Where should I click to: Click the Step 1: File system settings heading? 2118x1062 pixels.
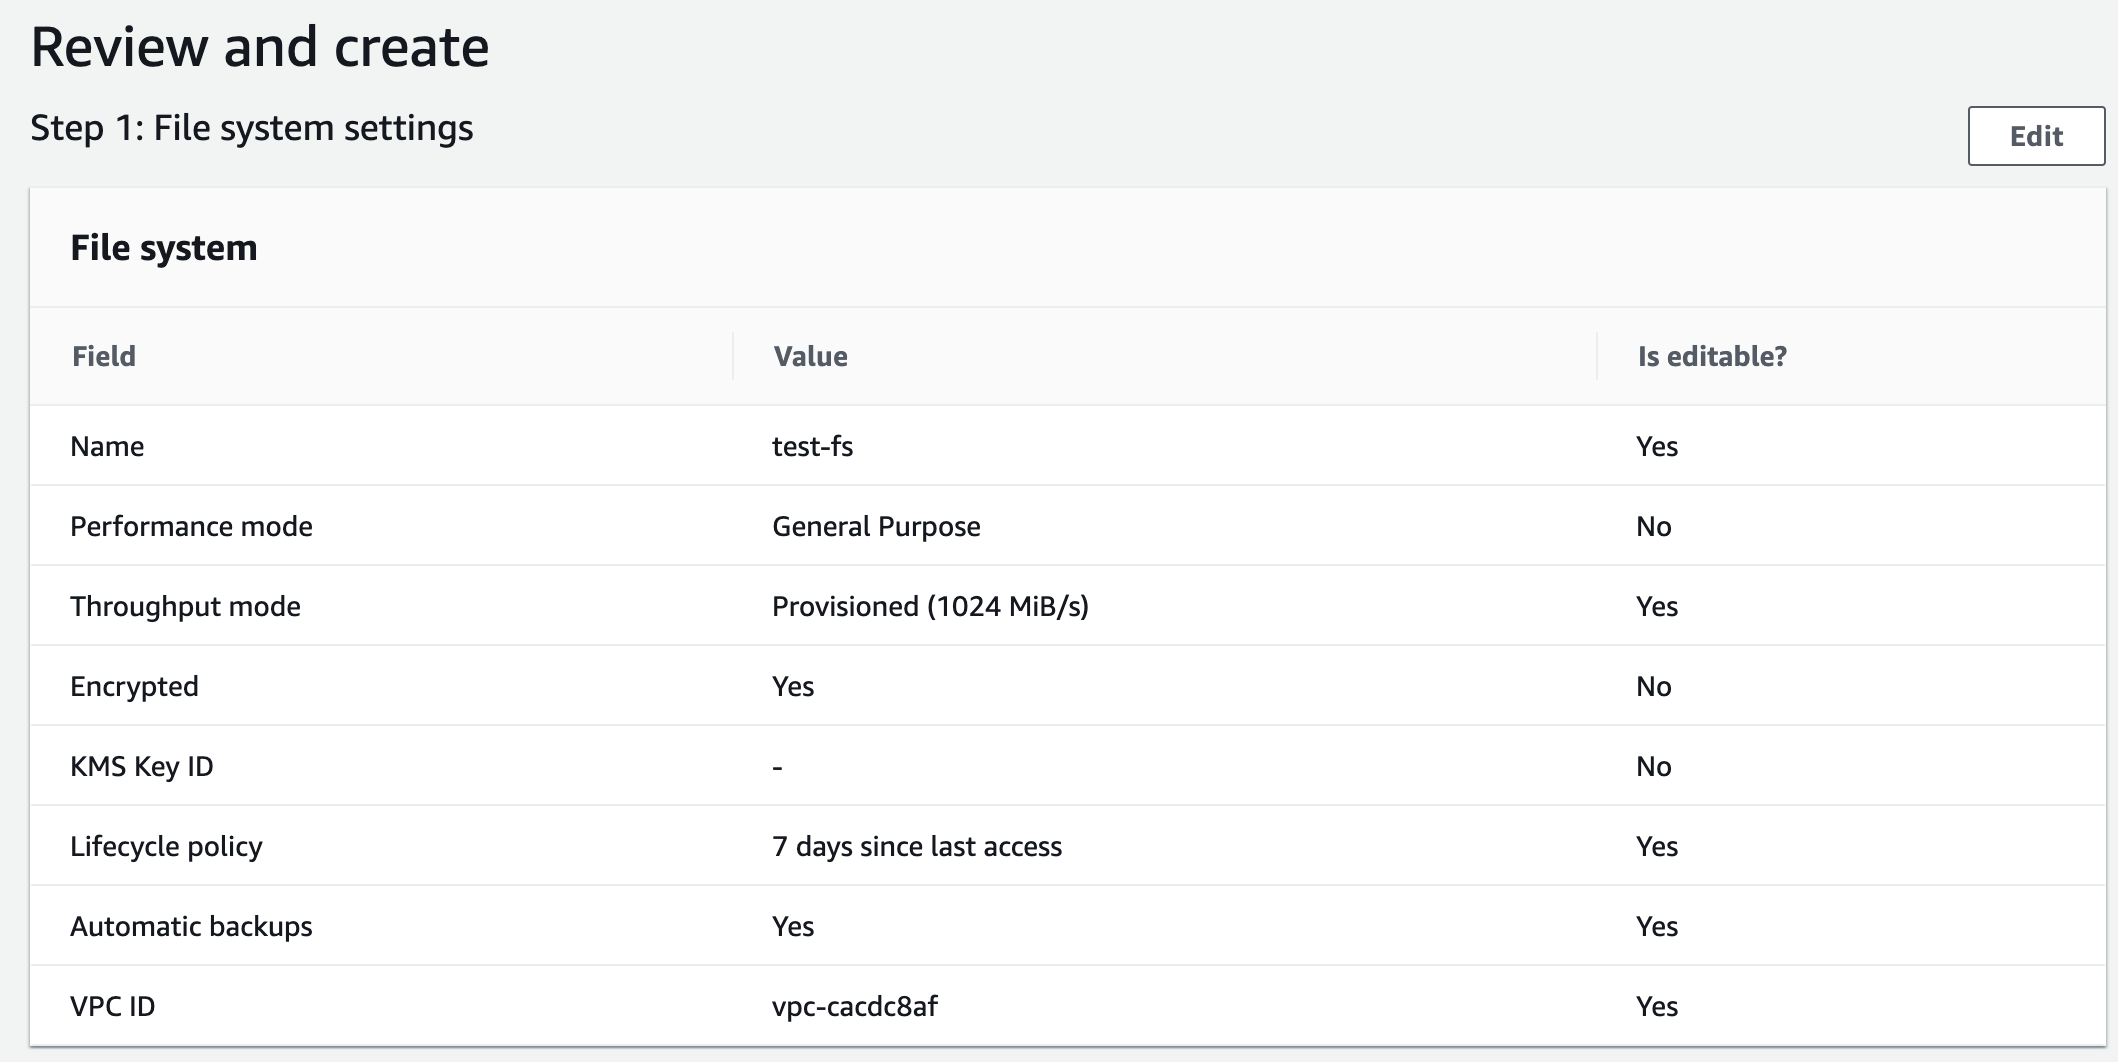click(253, 128)
